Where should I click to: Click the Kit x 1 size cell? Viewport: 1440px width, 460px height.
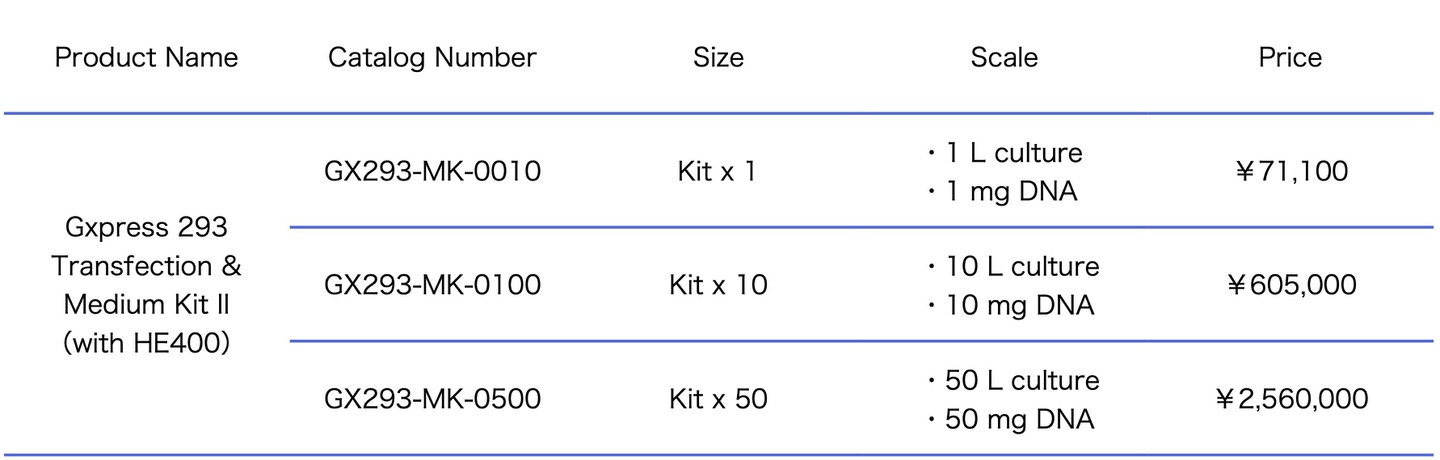(718, 171)
